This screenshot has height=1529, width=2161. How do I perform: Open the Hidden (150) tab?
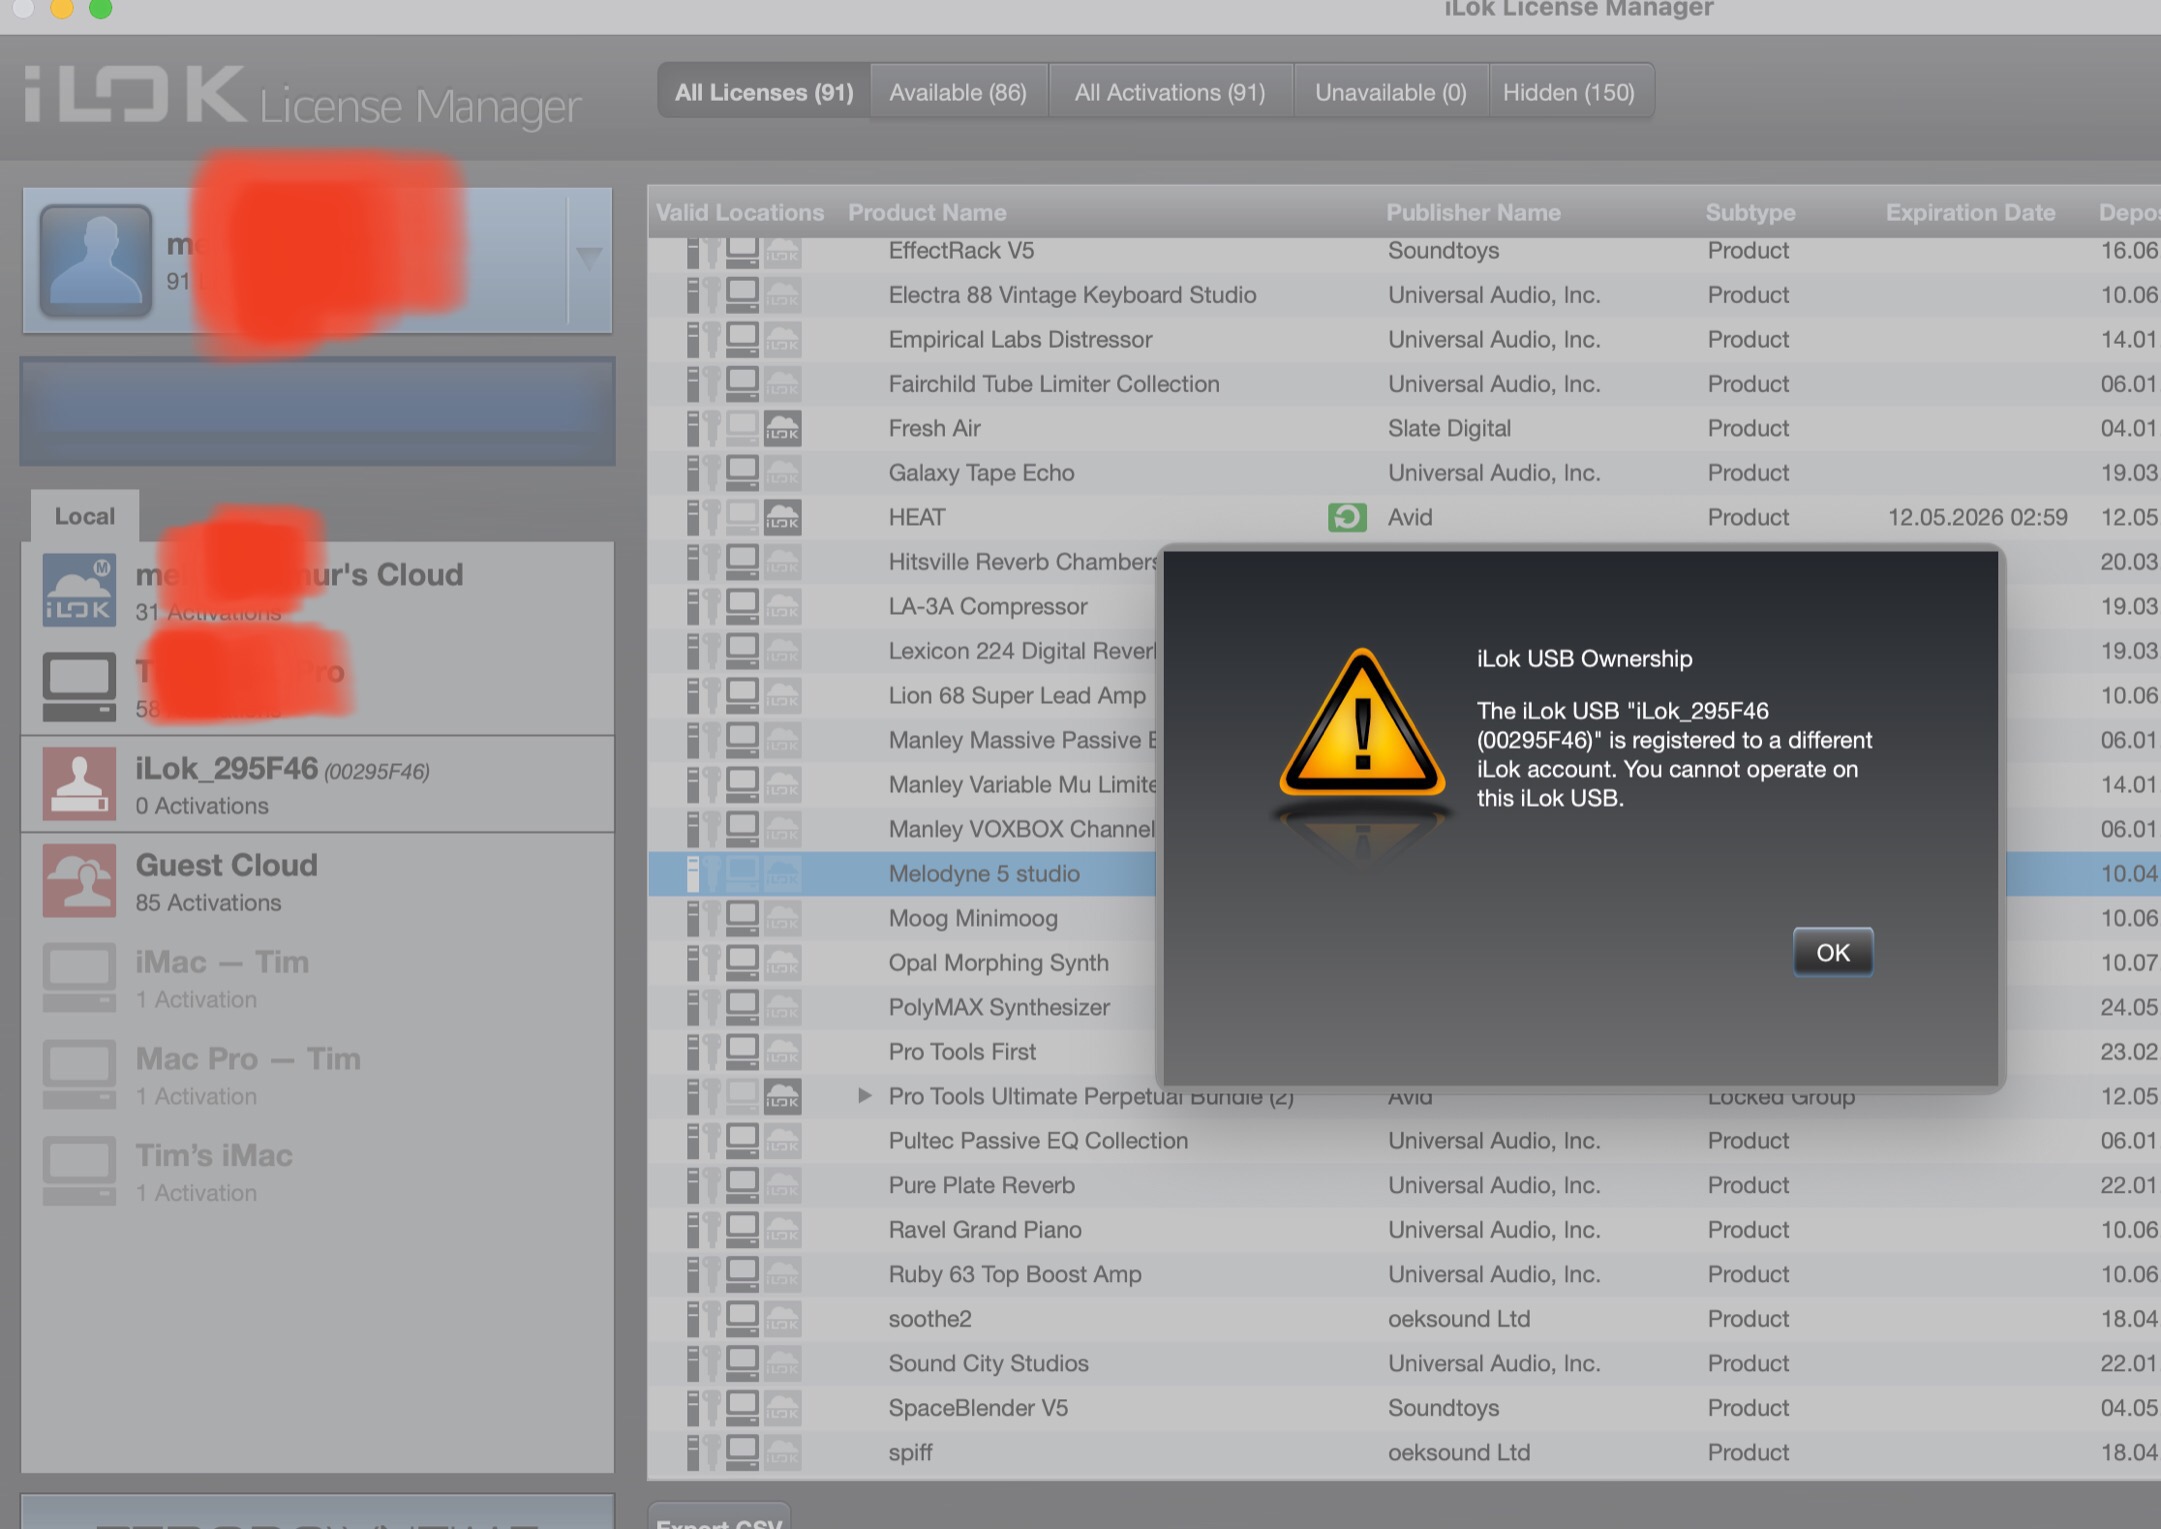click(1569, 92)
